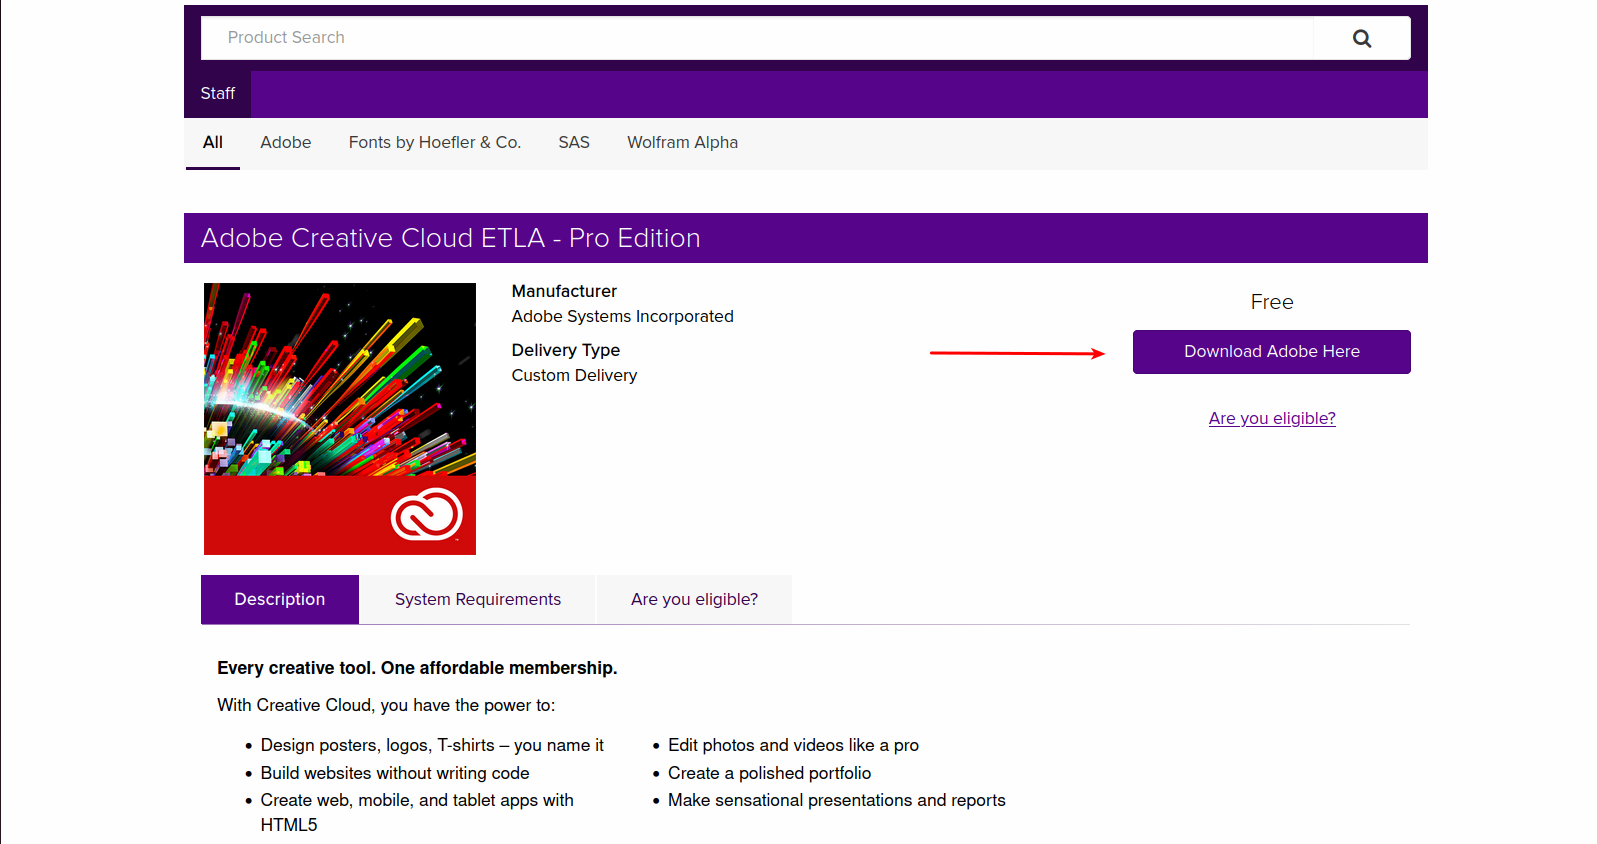Click the Free price label
Viewport: 1597px width, 844px height.
tap(1272, 302)
